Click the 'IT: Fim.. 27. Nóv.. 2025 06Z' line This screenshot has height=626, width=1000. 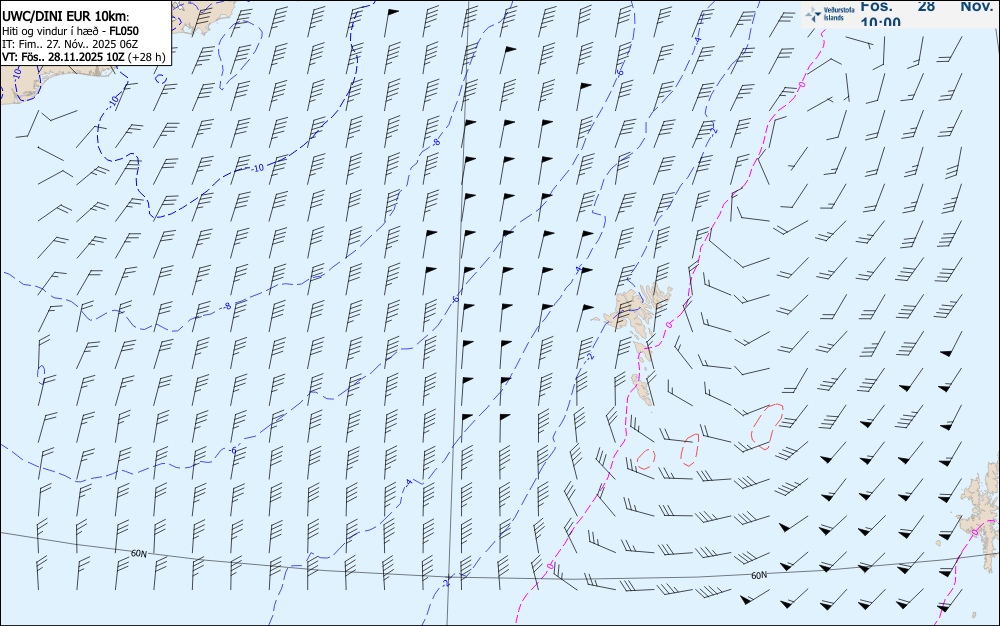click(x=70, y=44)
